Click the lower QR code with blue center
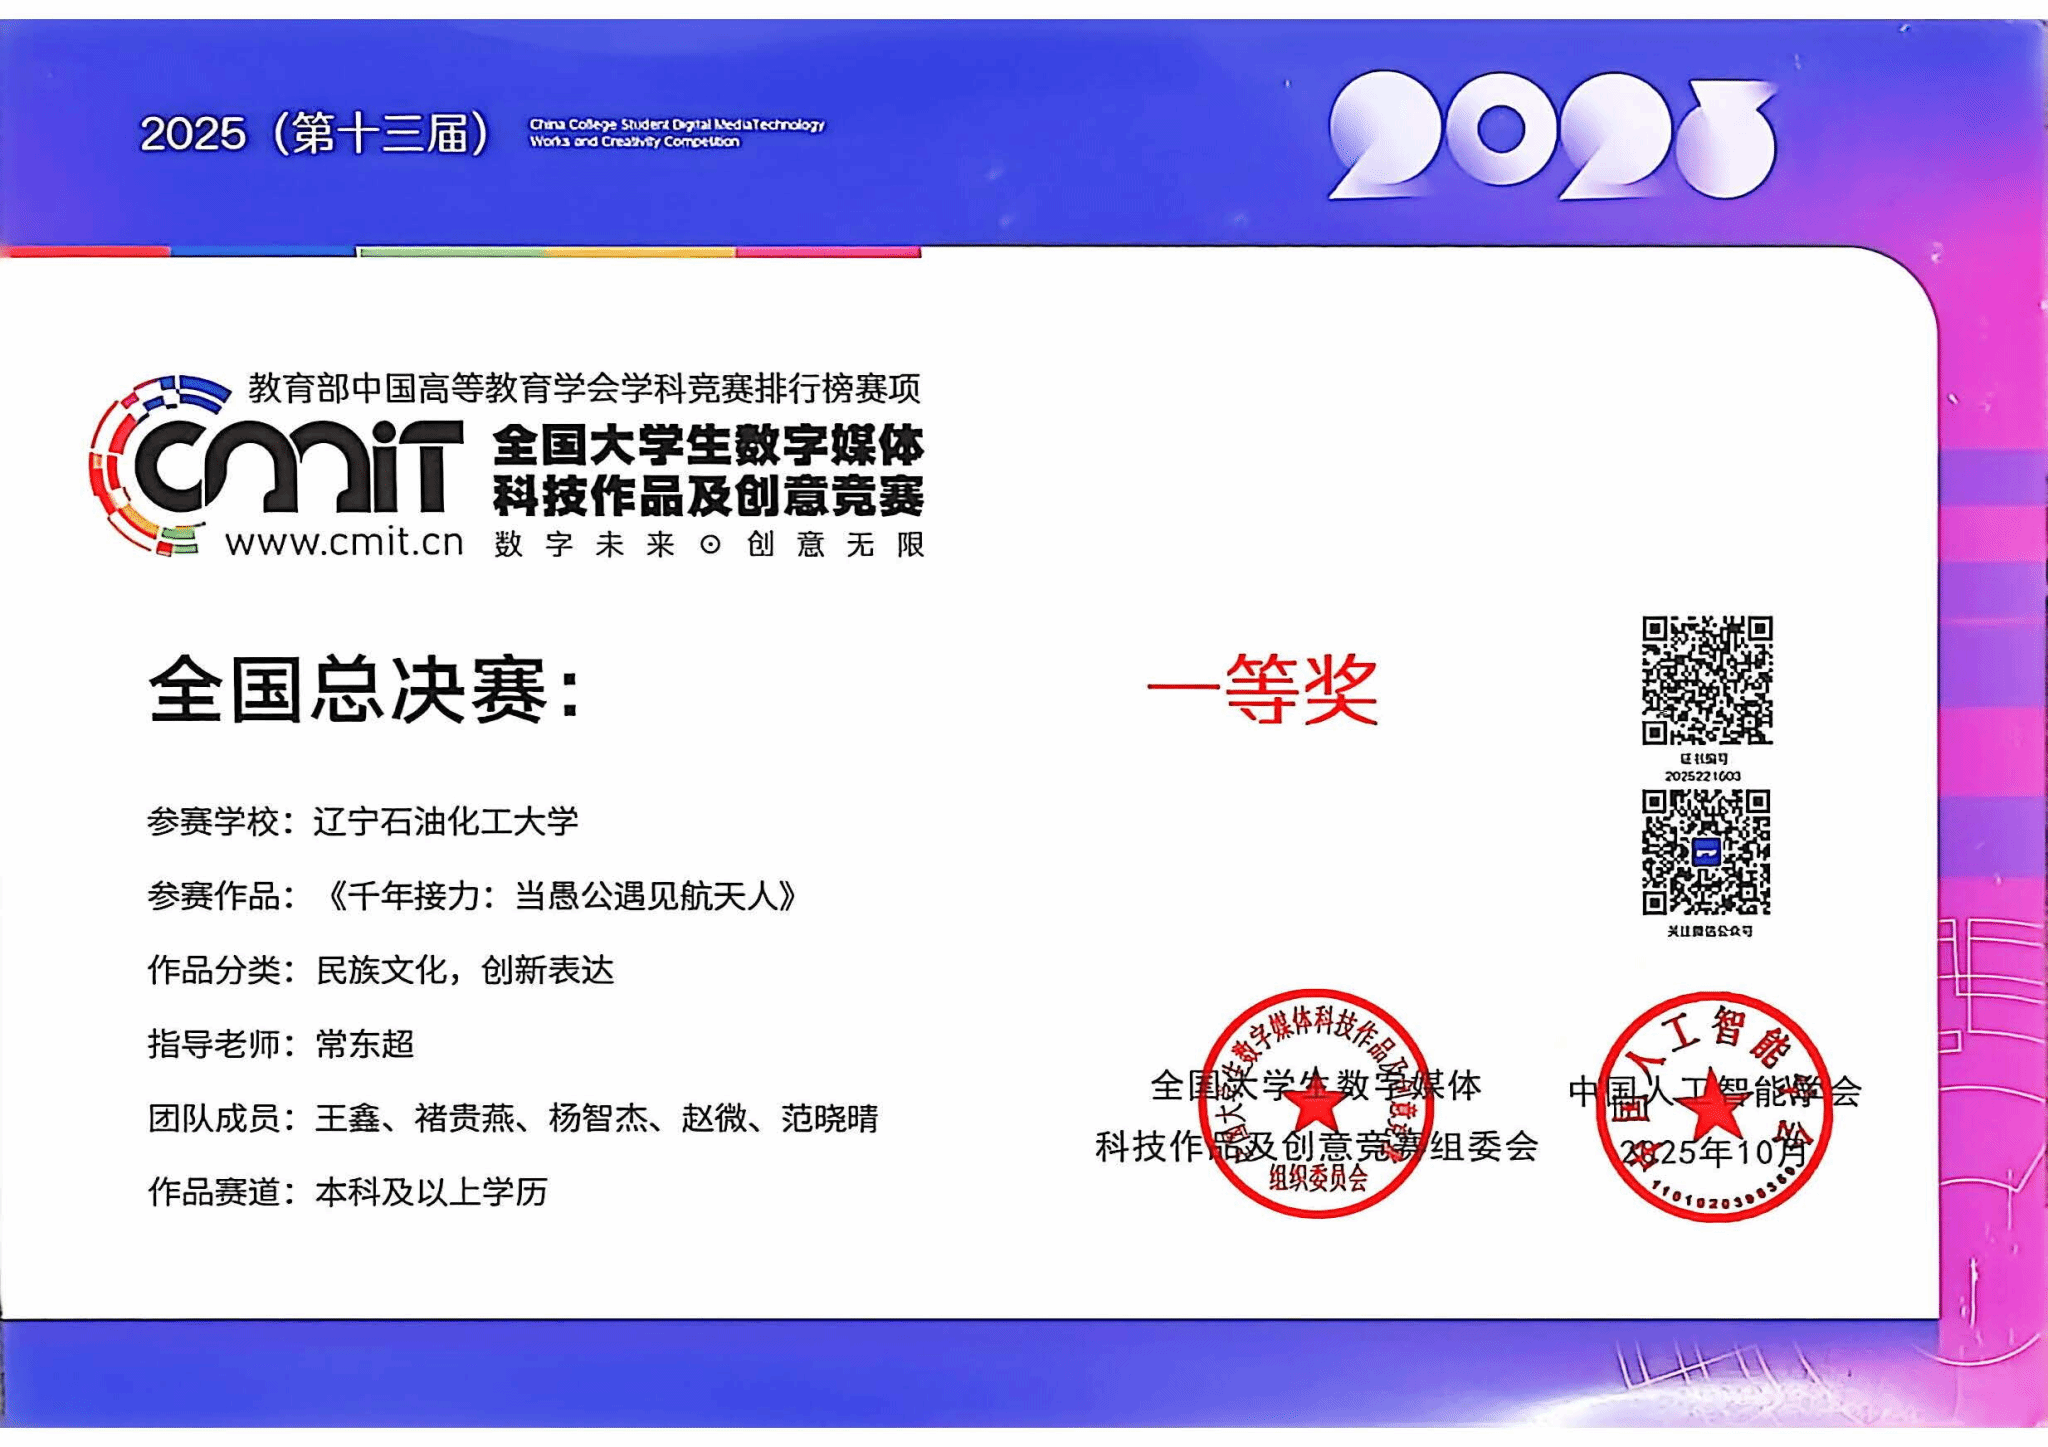This screenshot has height=1447, width=2048. [1706, 852]
